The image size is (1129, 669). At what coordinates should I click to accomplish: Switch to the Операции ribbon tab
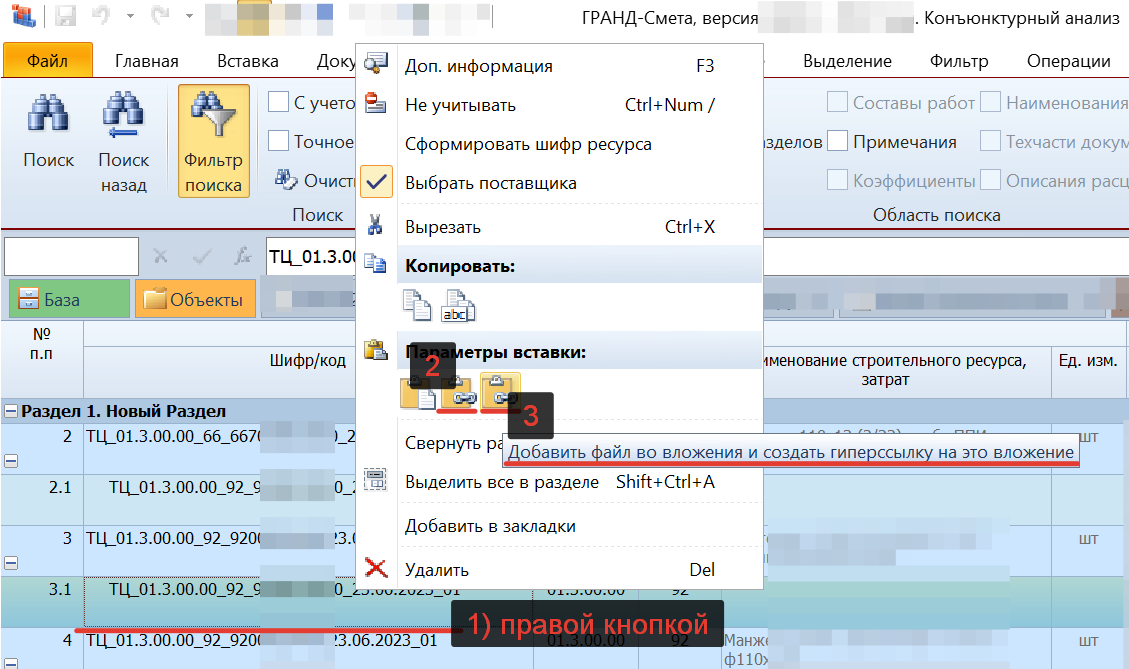tap(1069, 61)
